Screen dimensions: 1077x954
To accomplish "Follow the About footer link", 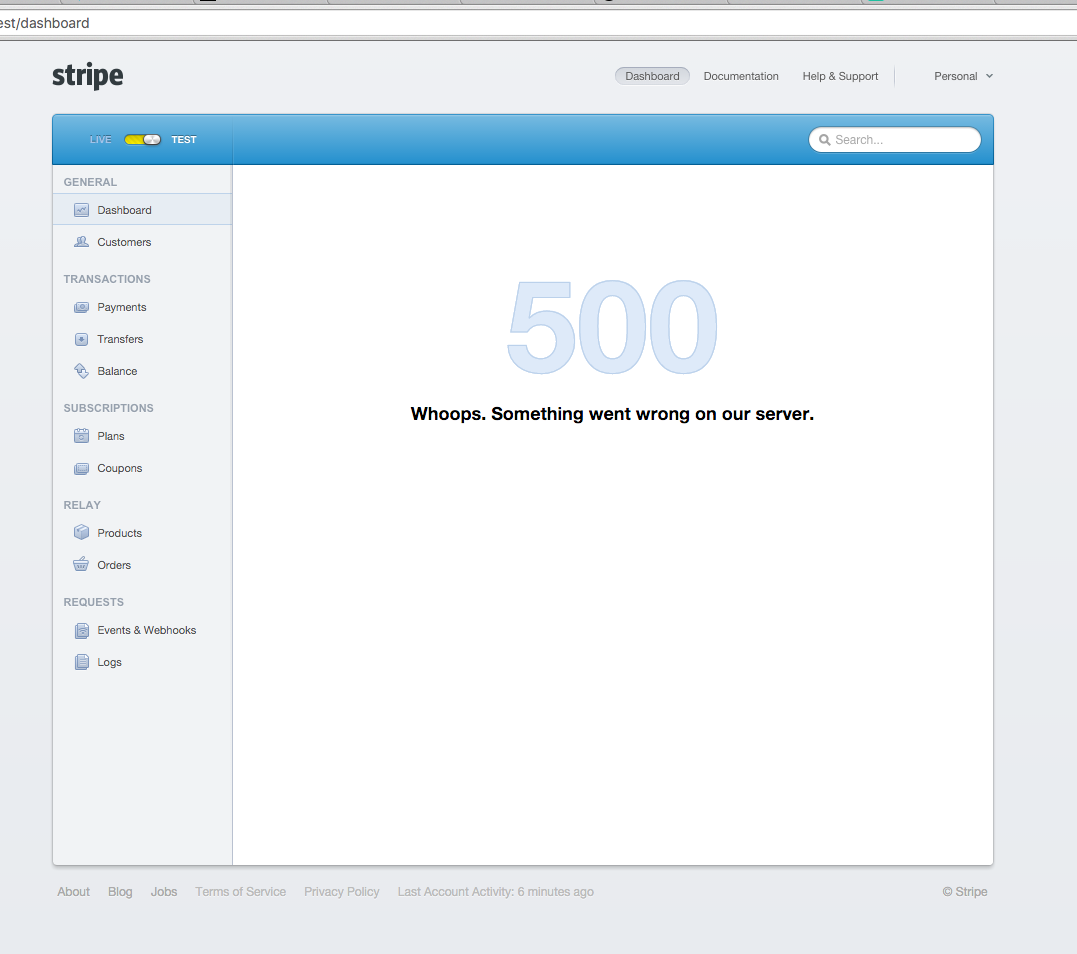I will [x=73, y=891].
